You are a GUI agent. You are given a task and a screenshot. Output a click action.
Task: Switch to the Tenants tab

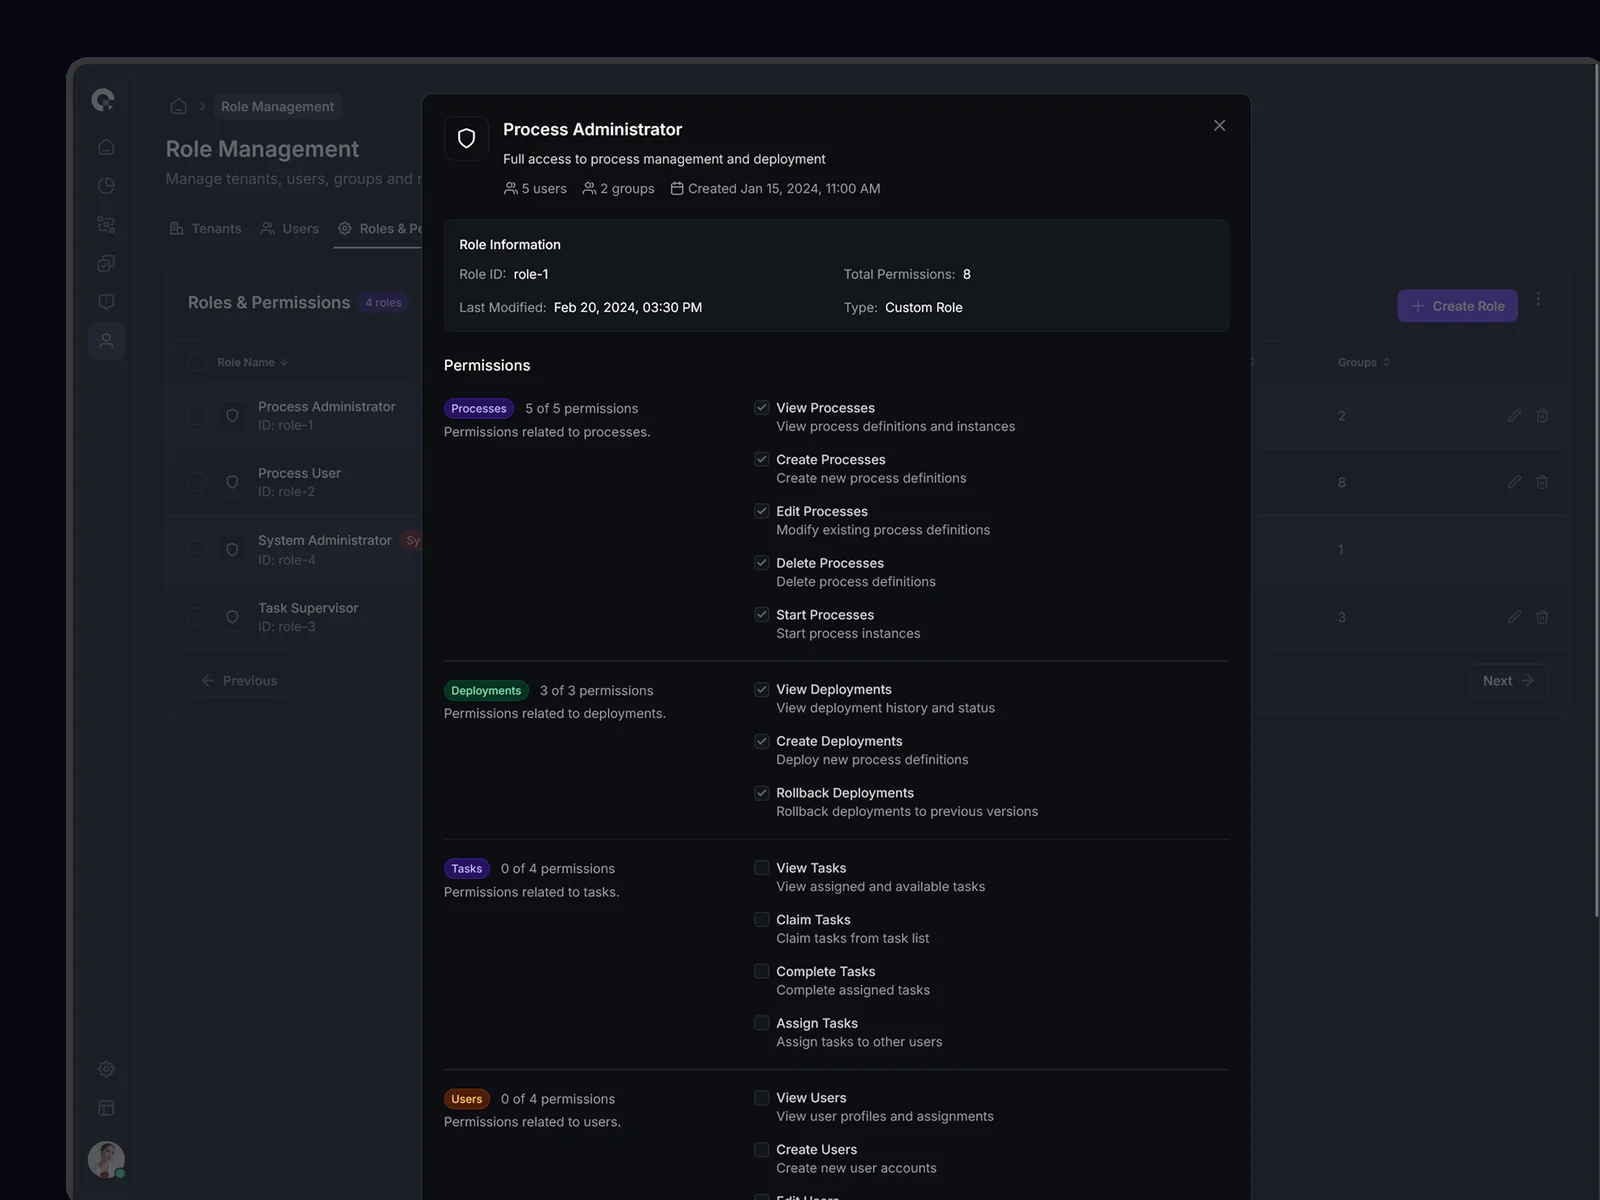click(206, 229)
